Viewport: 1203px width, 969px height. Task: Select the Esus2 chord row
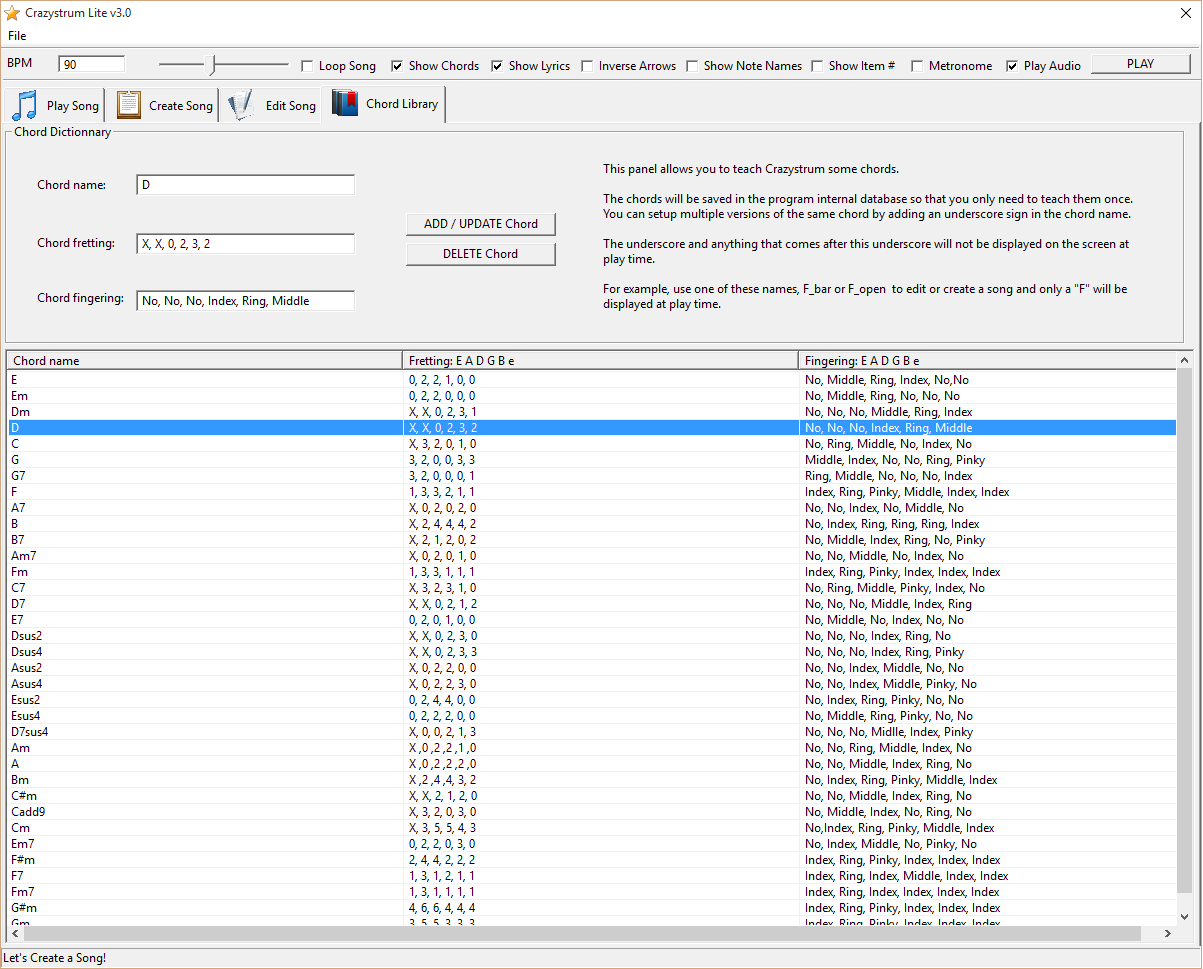tap(592, 700)
